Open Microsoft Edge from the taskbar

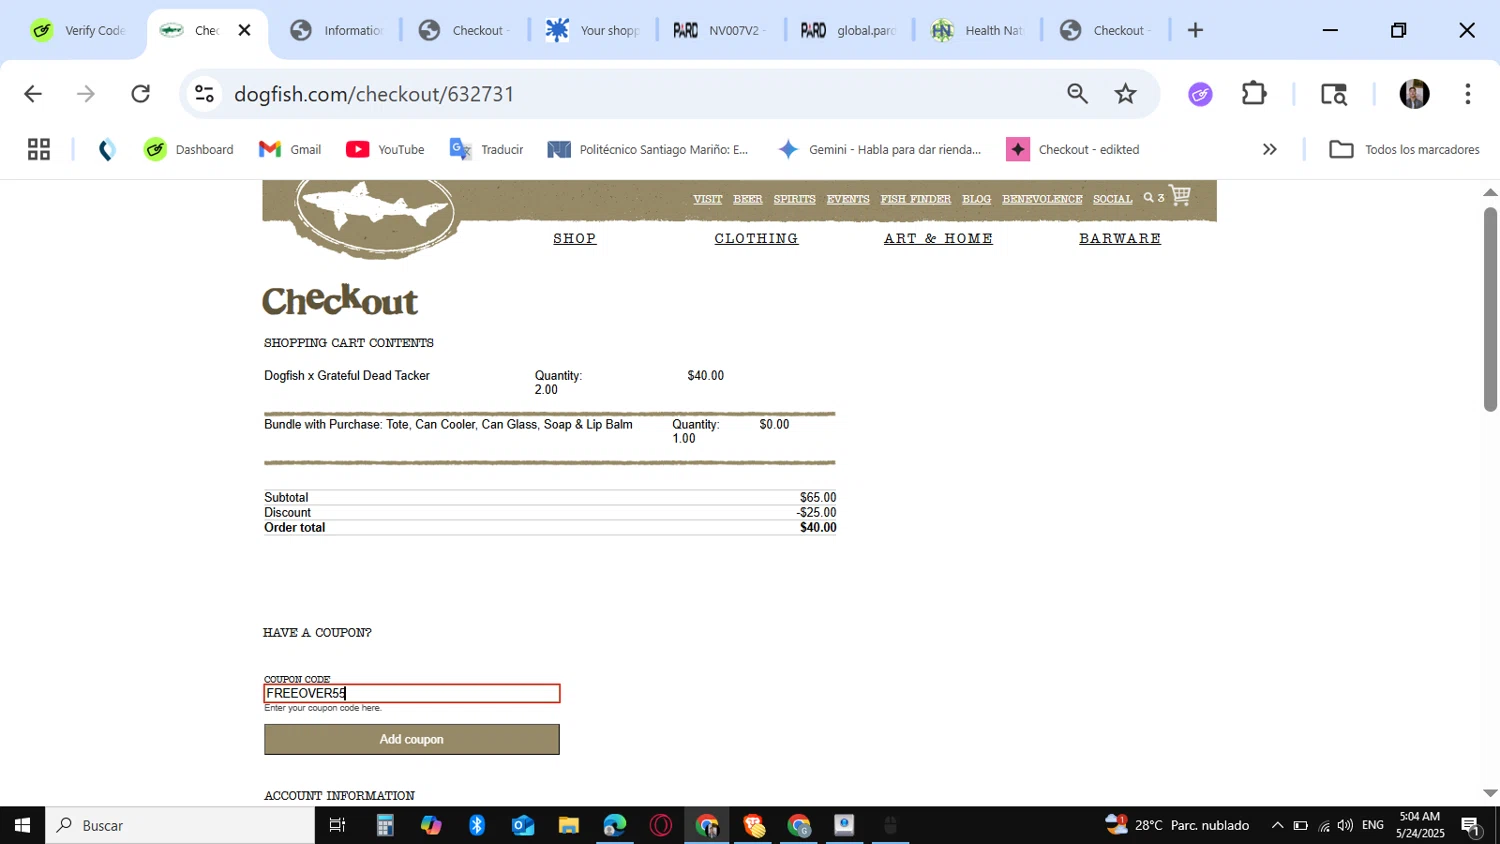click(614, 825)
